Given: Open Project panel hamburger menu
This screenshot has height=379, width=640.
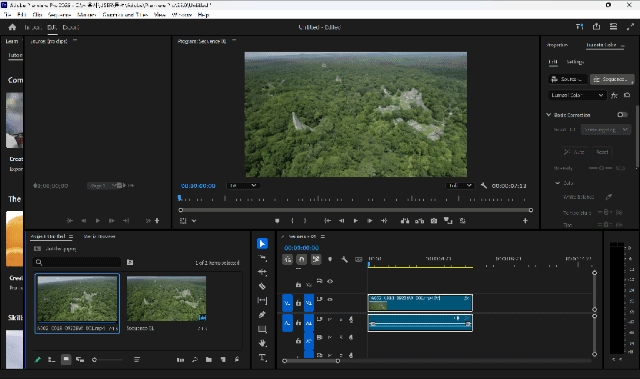Looking at the screenshot, I should 71,237.
